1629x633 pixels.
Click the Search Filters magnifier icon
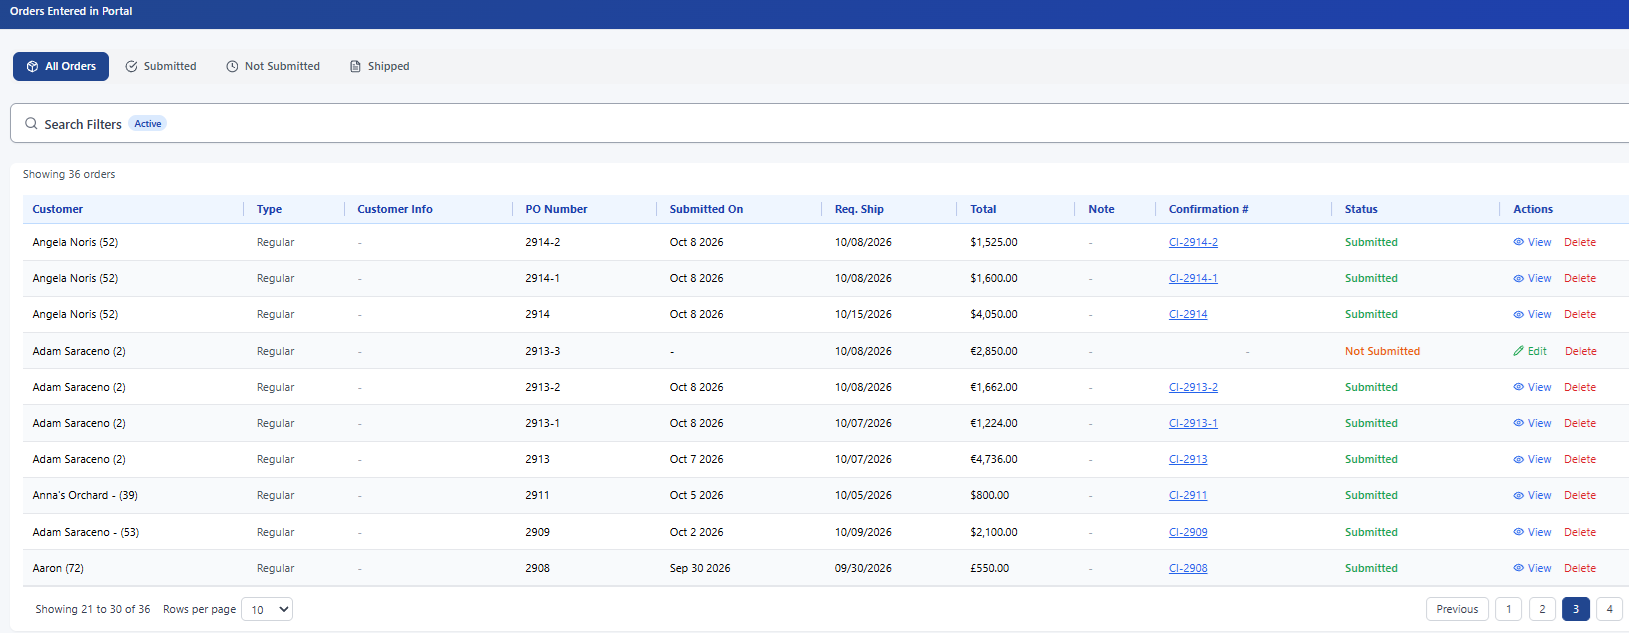(31, 124)
